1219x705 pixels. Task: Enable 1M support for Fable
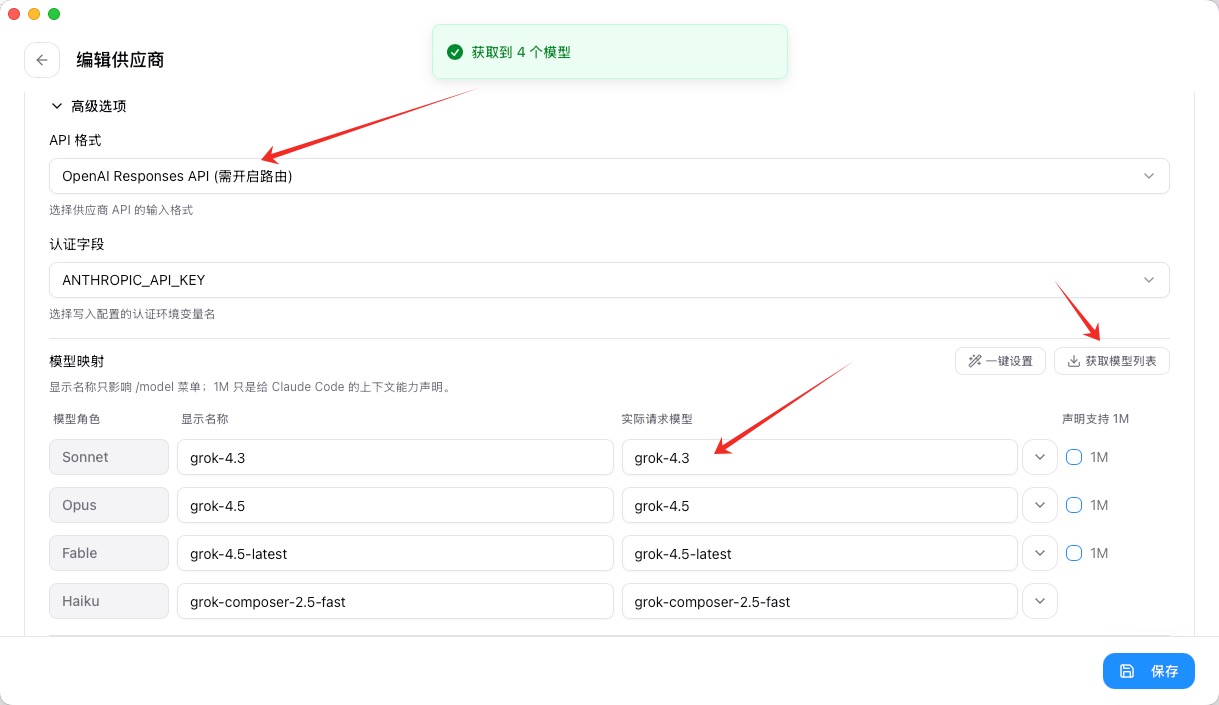pos(1074,553)
